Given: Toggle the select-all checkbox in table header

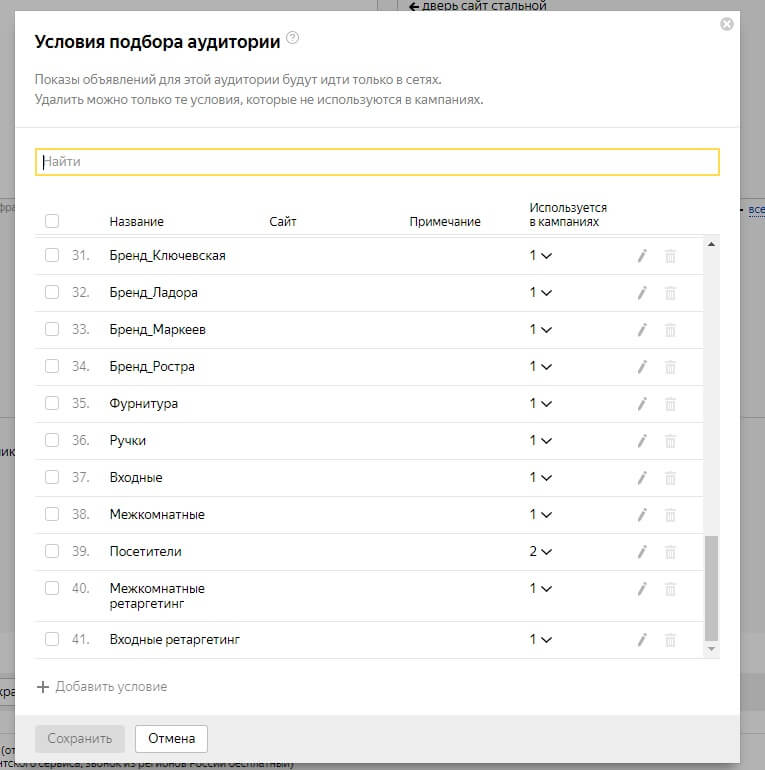Looking at the screenshot, I should coord(52,221).
